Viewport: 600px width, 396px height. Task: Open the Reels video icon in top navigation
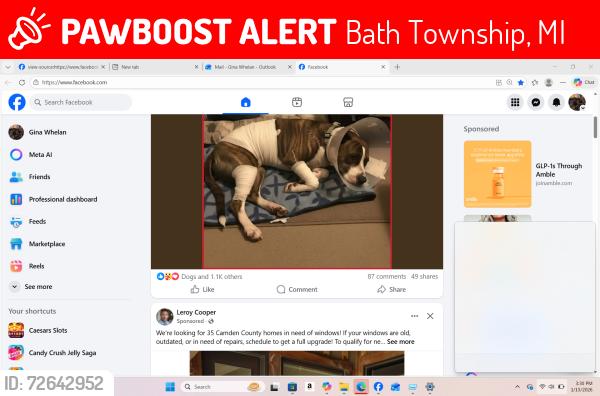click(x=297, y=102)
